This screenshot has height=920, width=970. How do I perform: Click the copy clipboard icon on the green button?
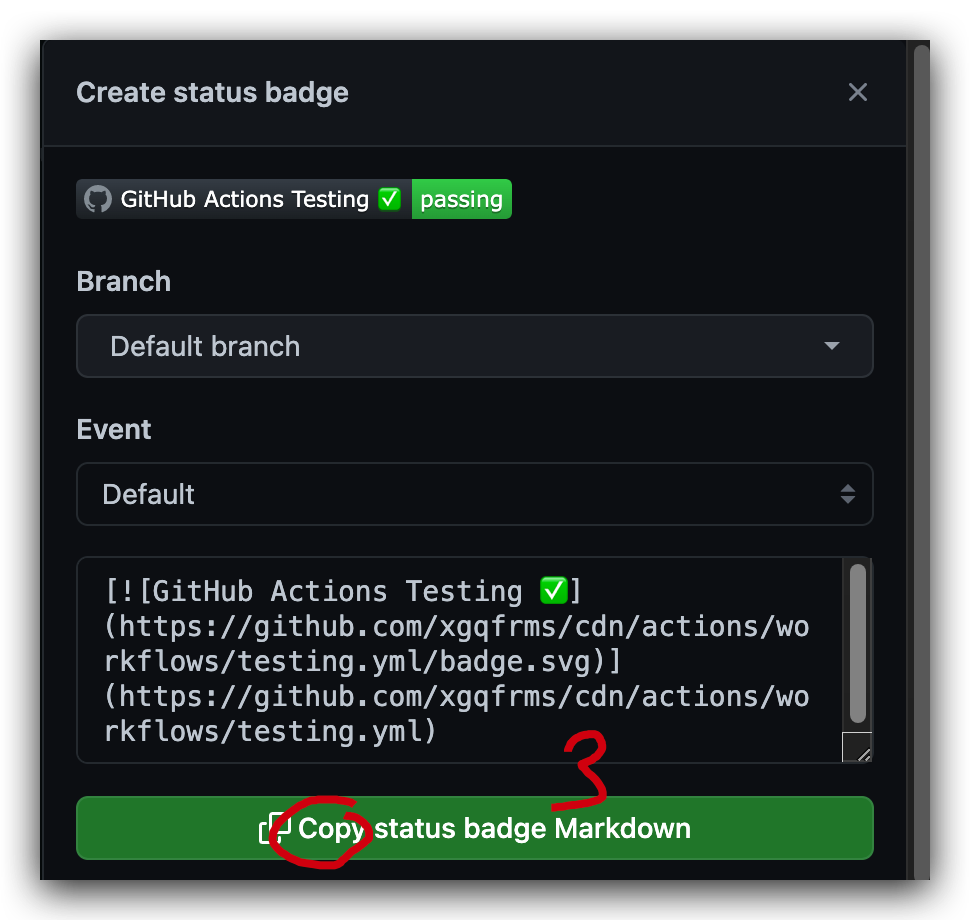(274, 828)
